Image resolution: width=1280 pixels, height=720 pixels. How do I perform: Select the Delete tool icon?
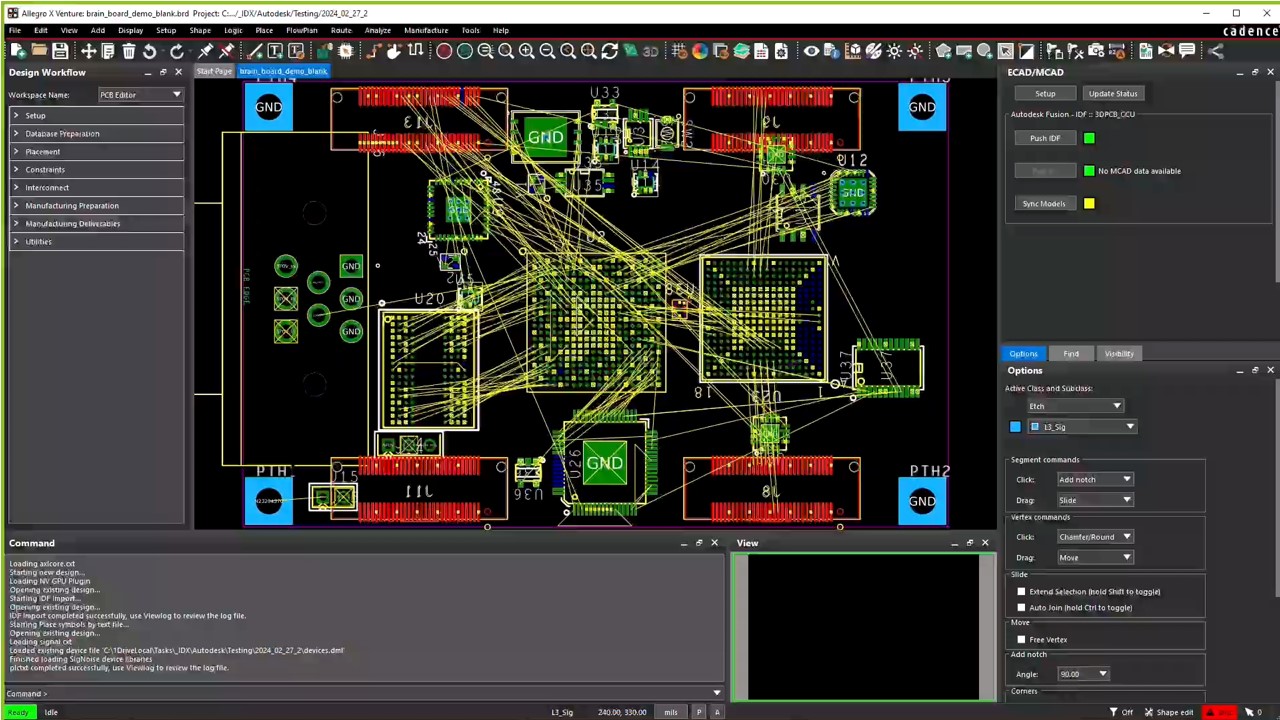pos(128,51)
